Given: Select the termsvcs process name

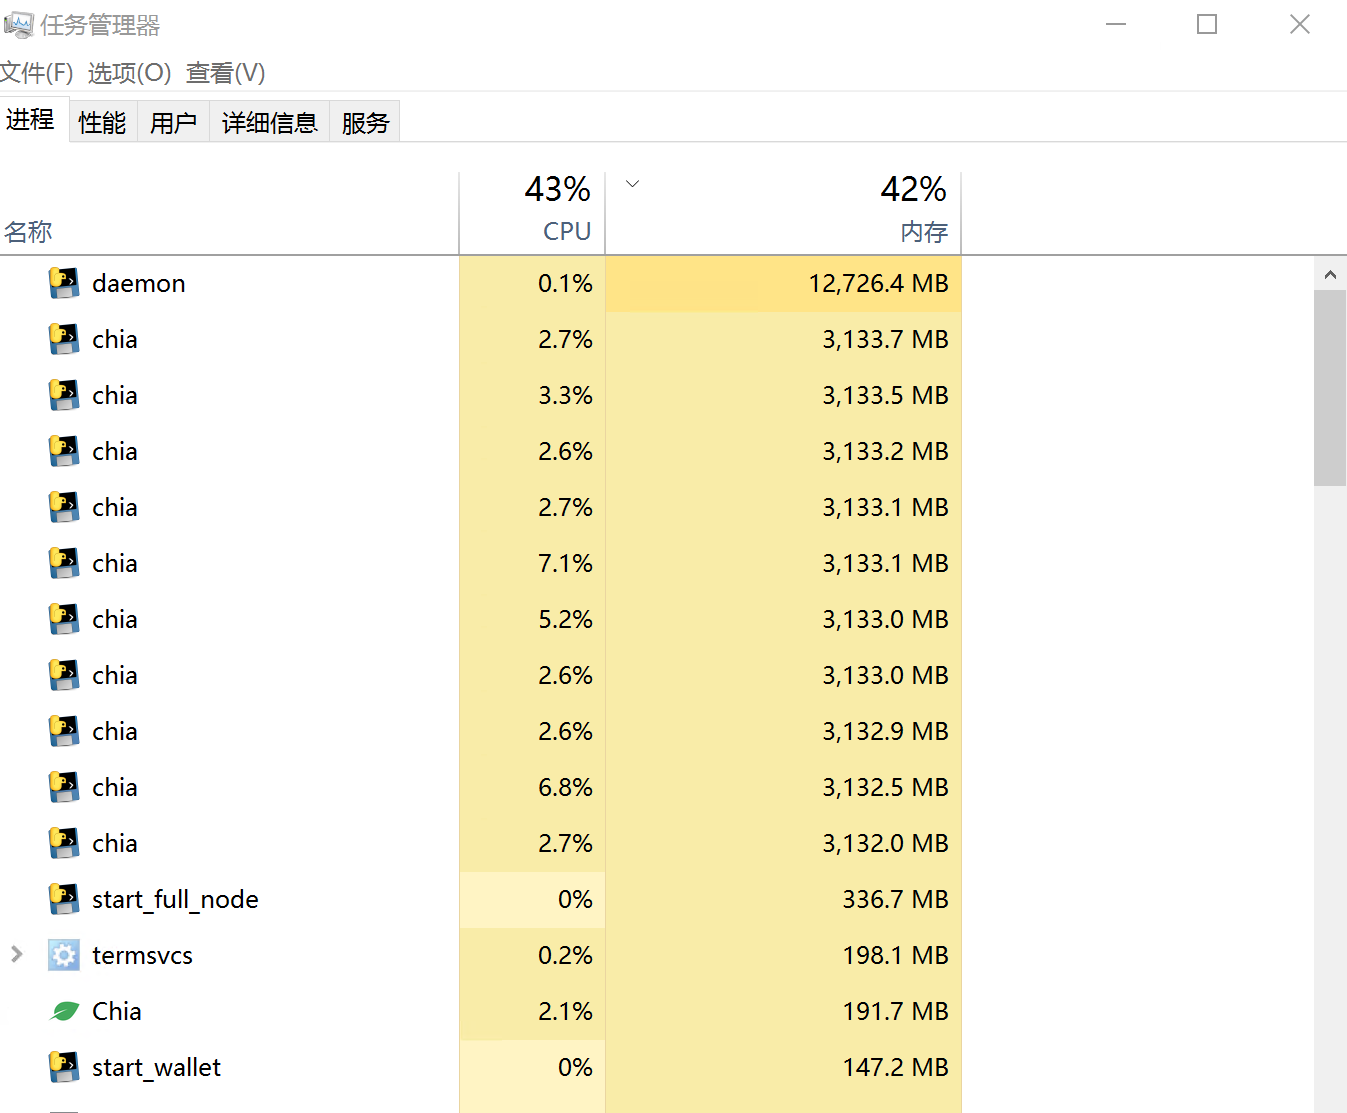Looking at the screenshot, I should pos(142,956).
